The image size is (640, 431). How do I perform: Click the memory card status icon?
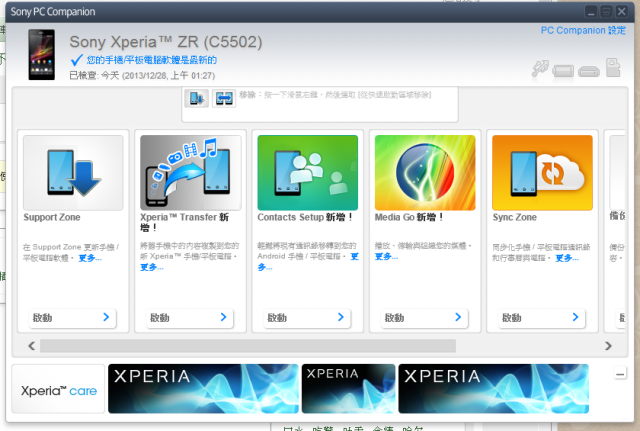(613, 68)
